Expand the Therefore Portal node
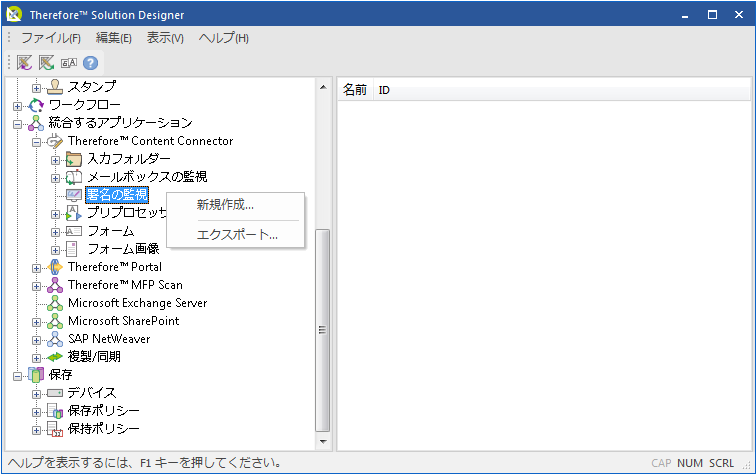 click(36, 268)
